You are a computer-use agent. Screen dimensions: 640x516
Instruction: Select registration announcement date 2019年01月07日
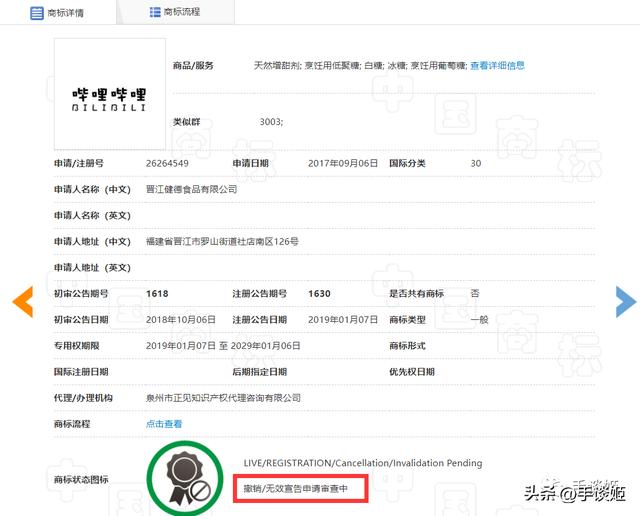coord(343,320)
